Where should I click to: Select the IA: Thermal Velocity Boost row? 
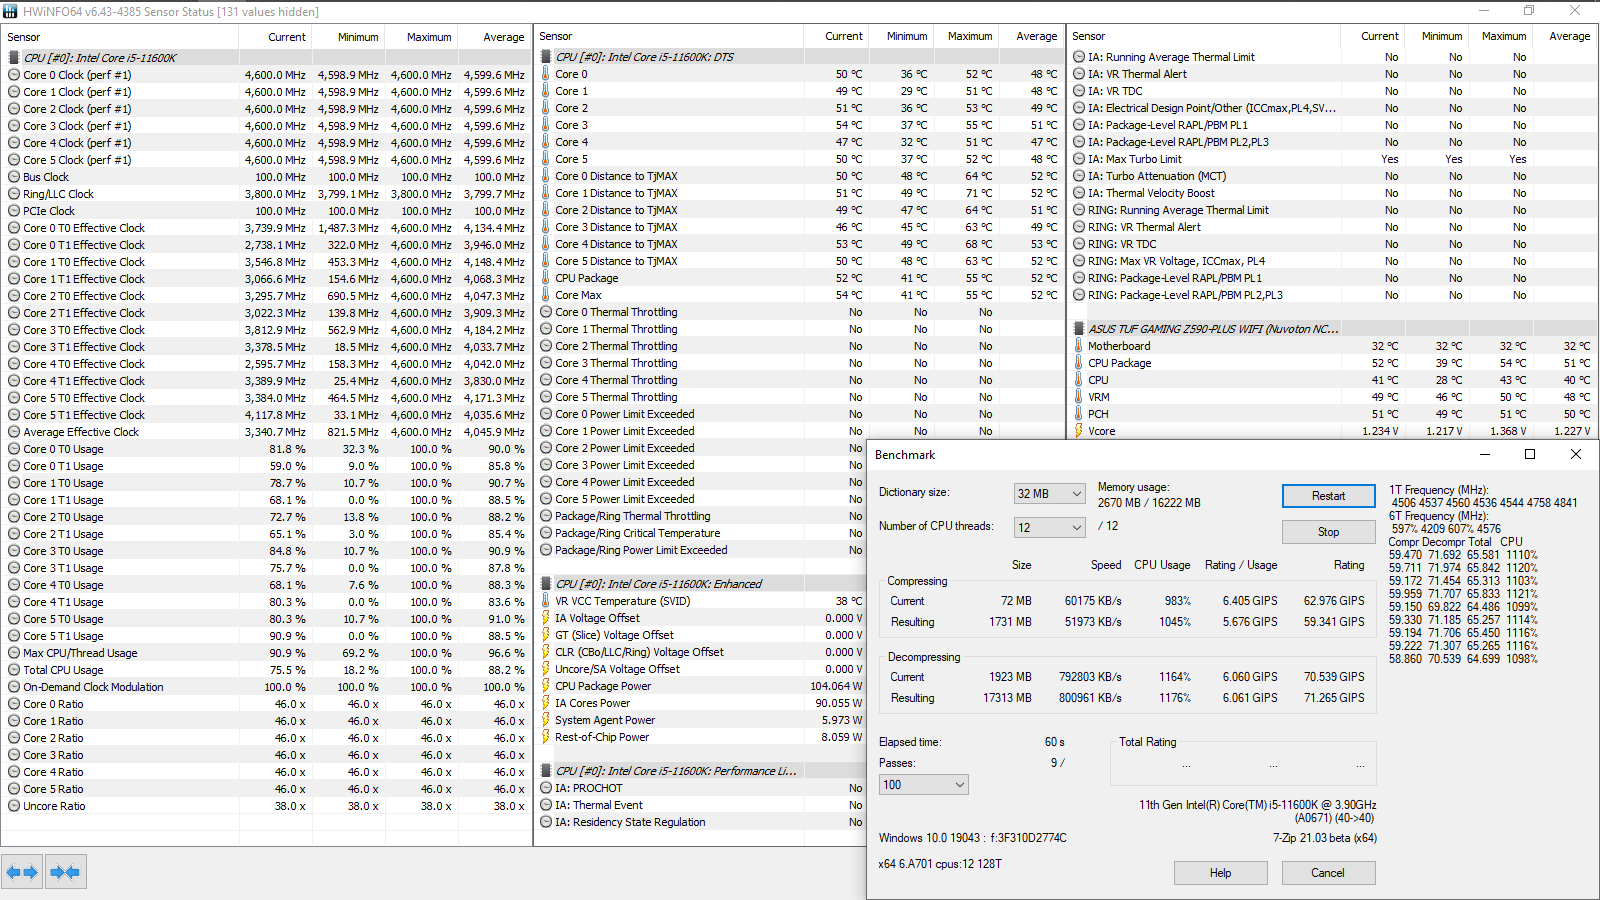click(1333, 193)
